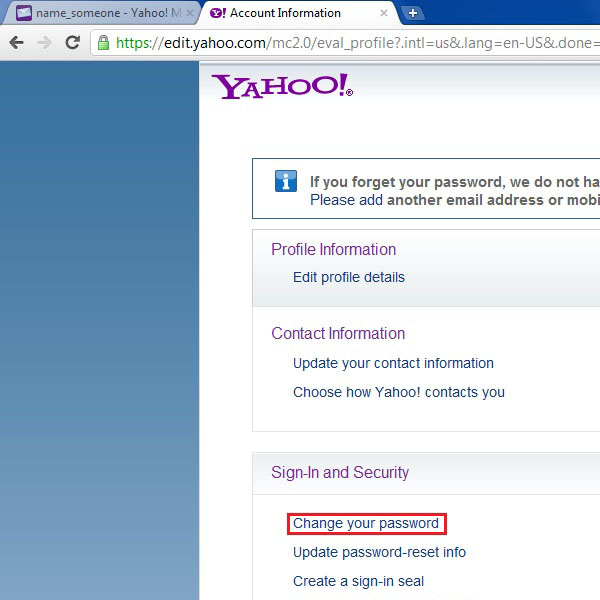
Task: Open Edit profile details link
Action: point(349,277)
